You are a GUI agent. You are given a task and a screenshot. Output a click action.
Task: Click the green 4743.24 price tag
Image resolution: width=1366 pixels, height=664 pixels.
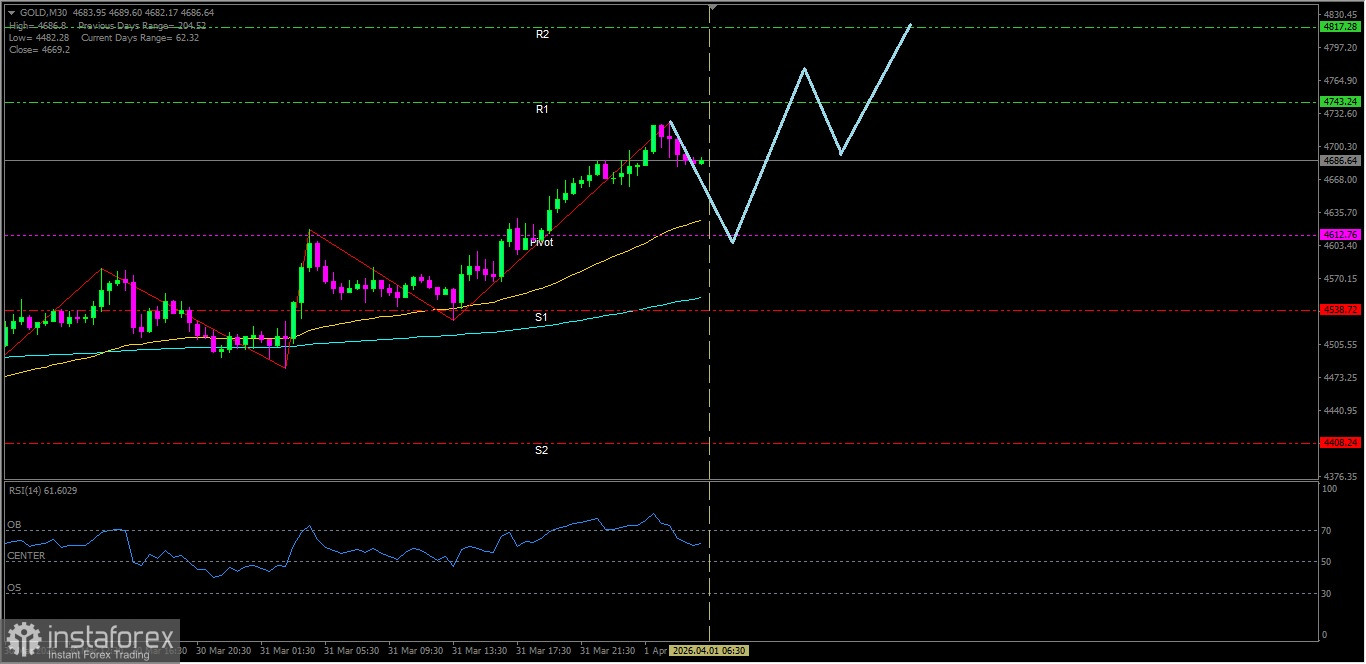(1339, 102)
